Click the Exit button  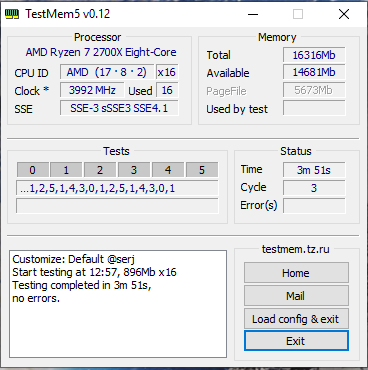[296, 341]
